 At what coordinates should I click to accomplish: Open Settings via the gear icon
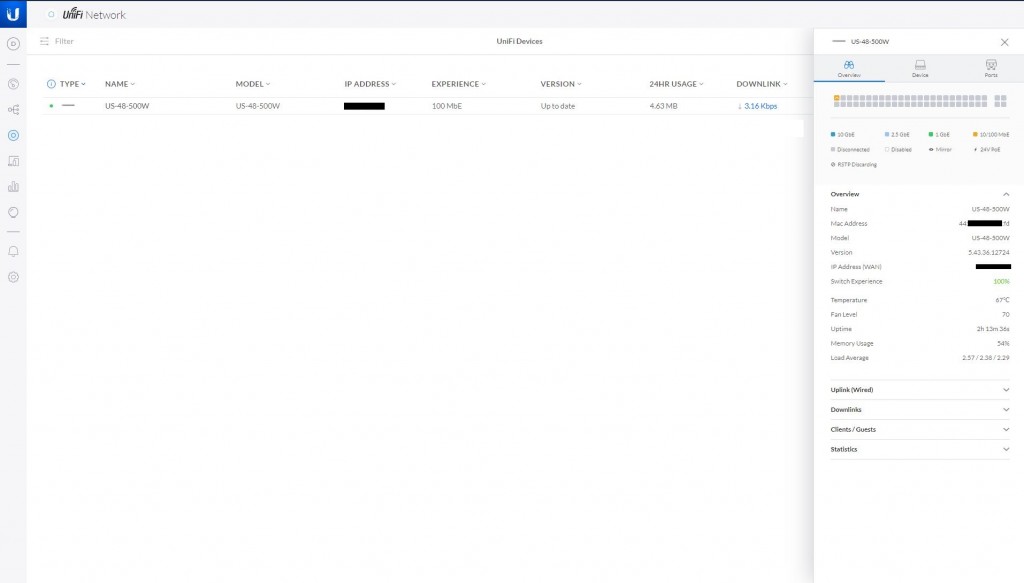(x=13, y=277)
